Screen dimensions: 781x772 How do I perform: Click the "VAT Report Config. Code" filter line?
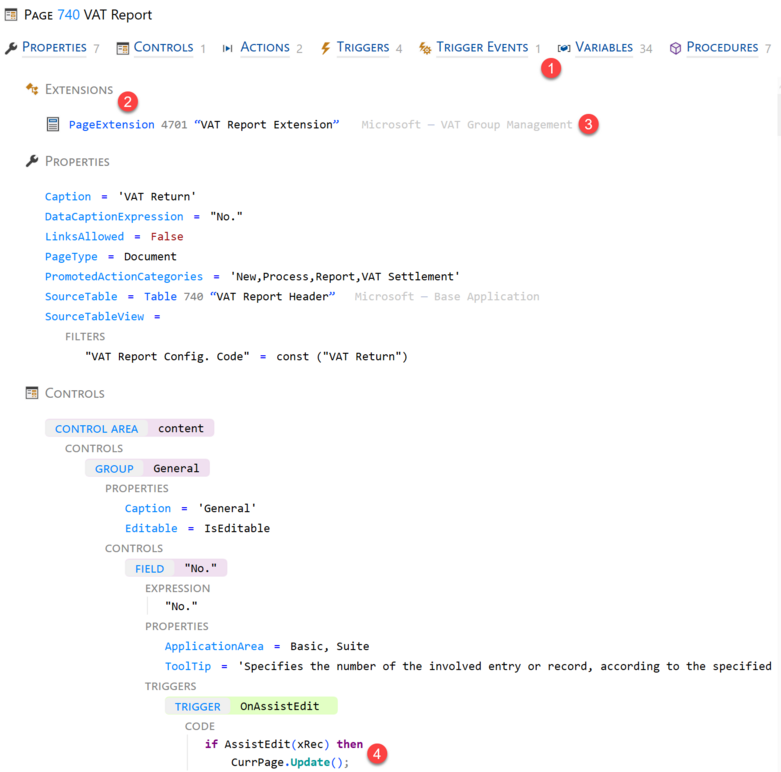[x=247, y=357]
